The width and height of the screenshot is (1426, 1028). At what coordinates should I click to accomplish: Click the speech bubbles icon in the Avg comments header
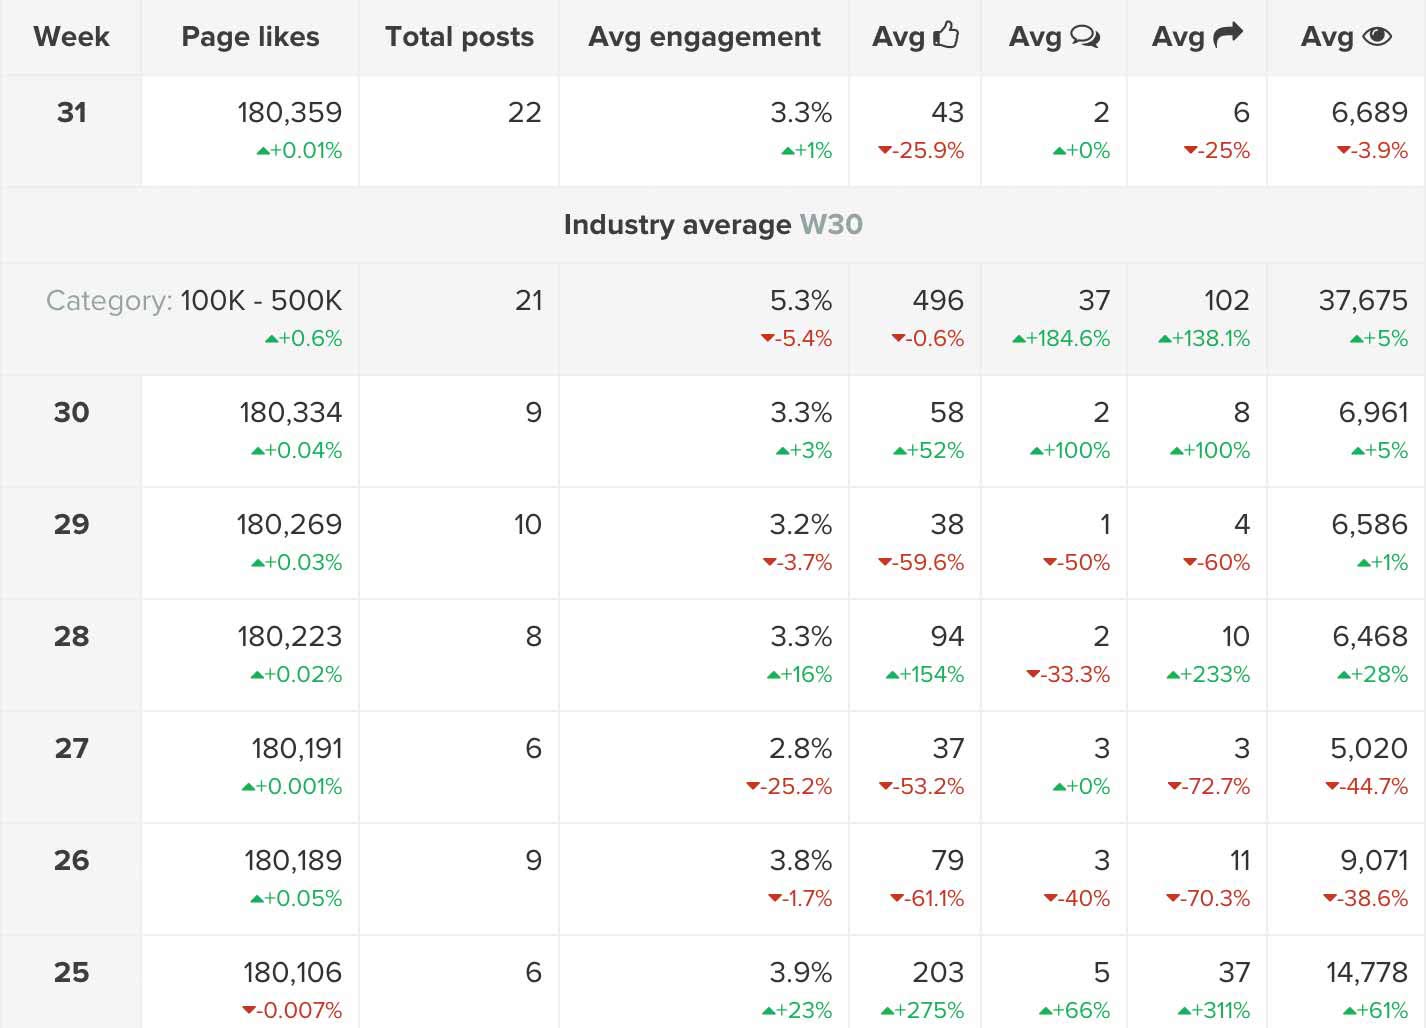[1085, 37]
